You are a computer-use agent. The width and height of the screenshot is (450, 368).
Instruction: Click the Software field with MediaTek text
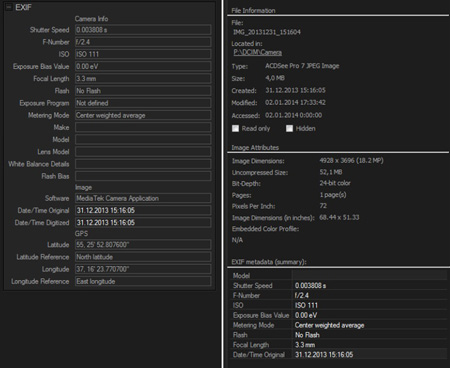point(143,198)
